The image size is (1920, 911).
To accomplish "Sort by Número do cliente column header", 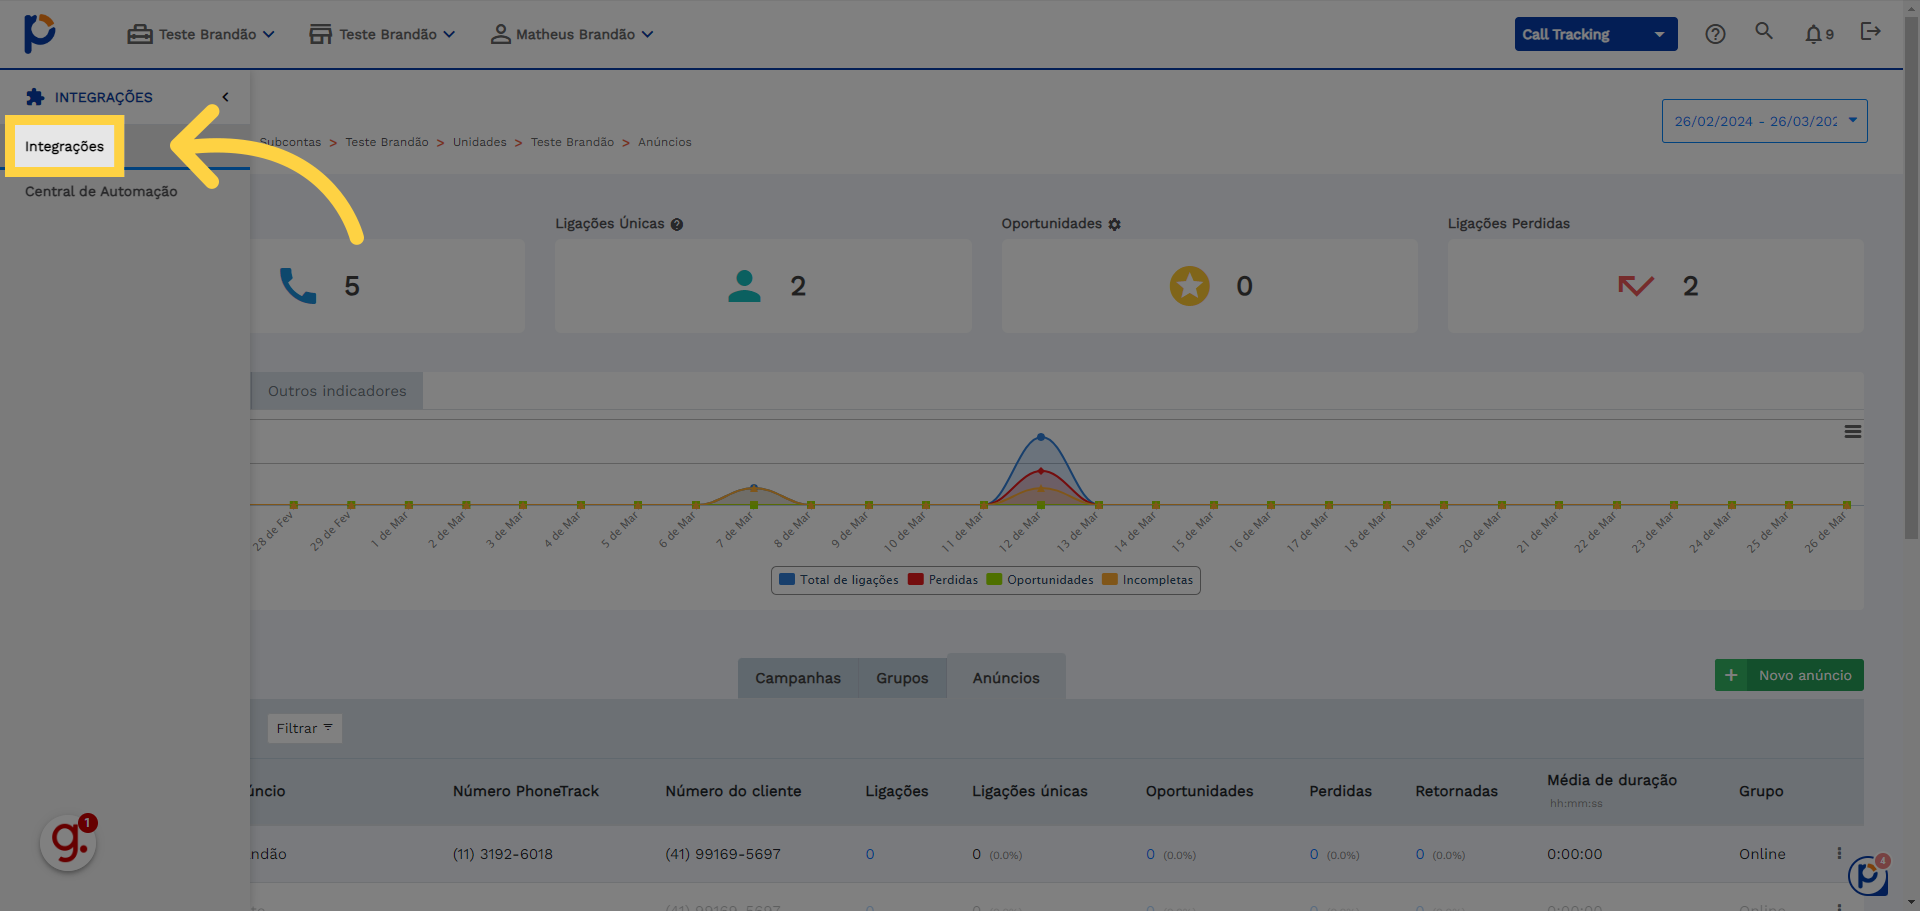I will [733, 791].
